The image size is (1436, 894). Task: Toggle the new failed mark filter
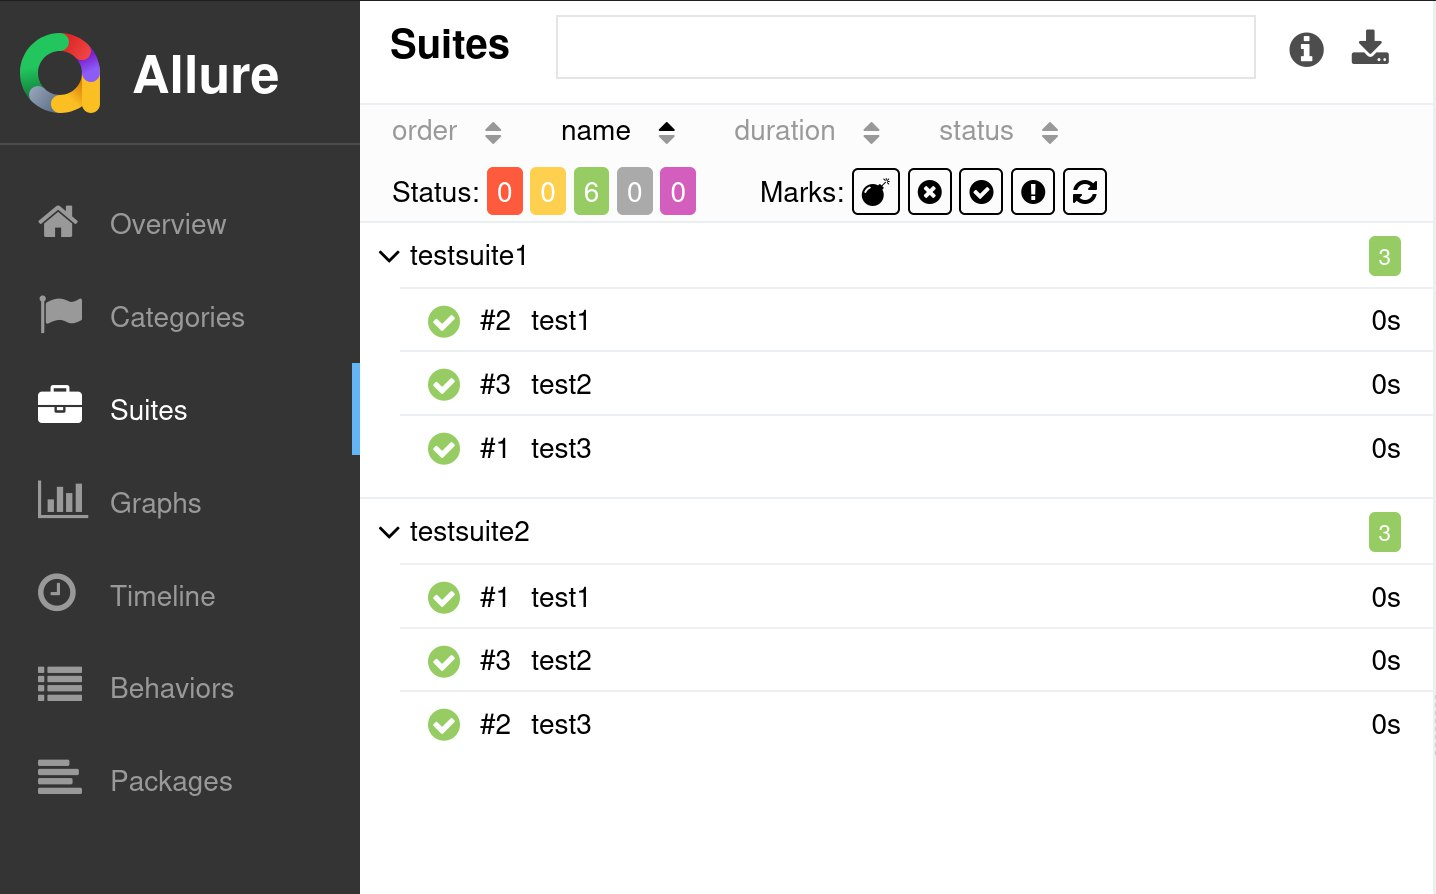[929, 192]
